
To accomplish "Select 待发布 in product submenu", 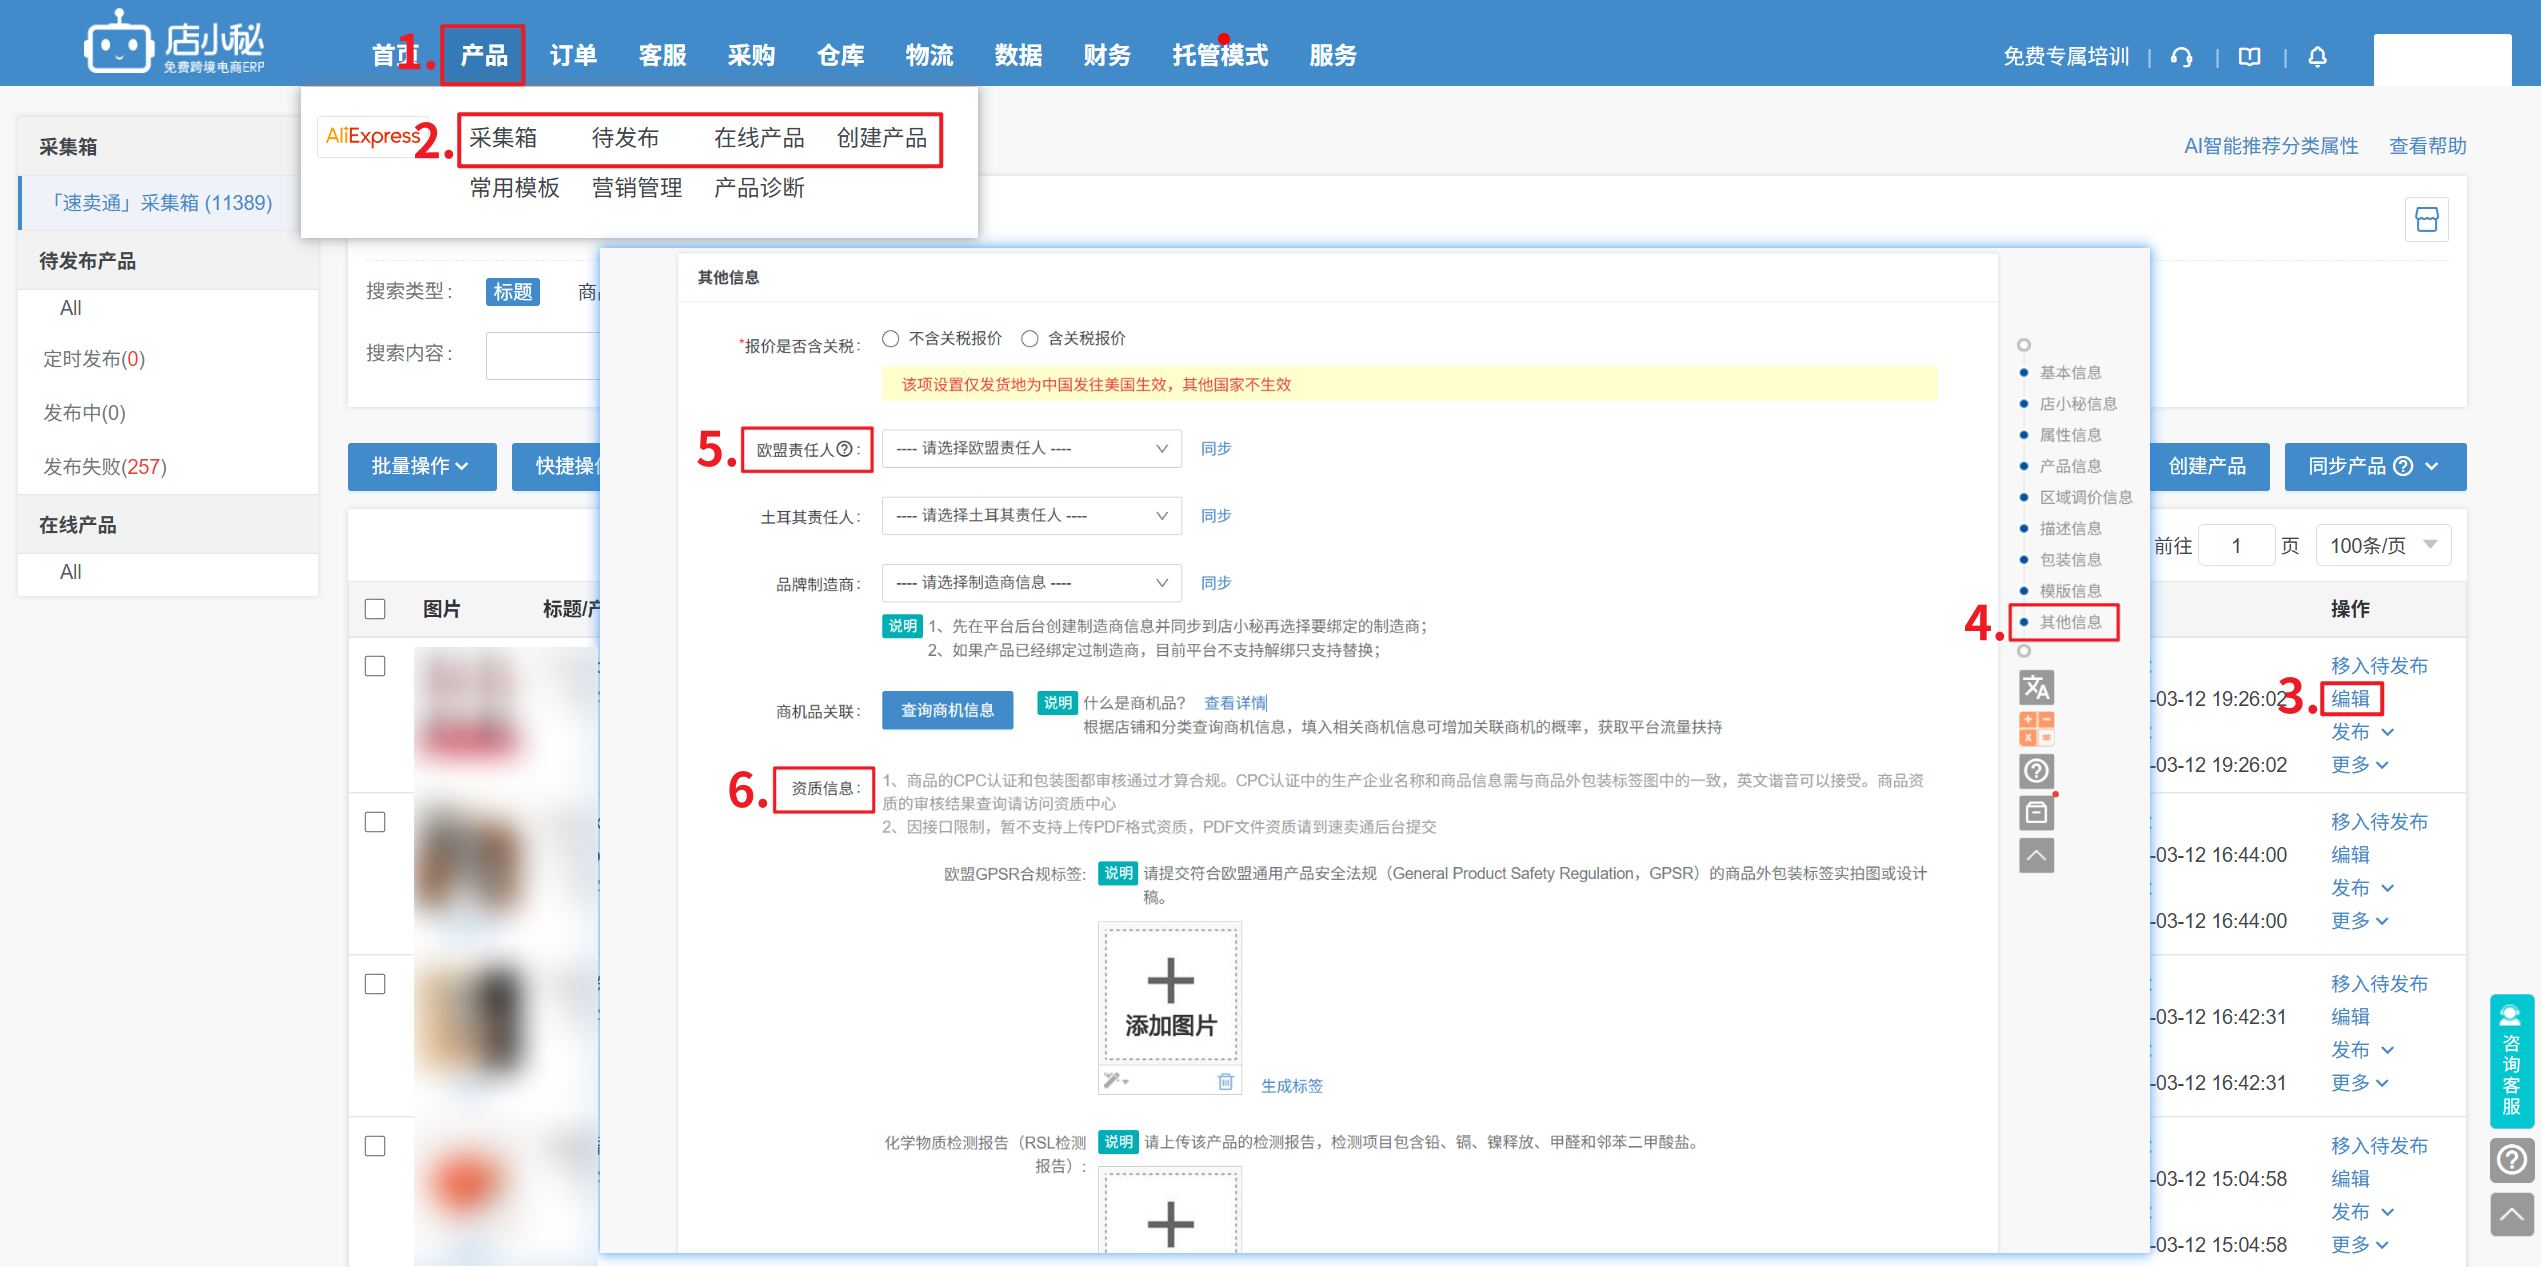I will coord(625,138).
